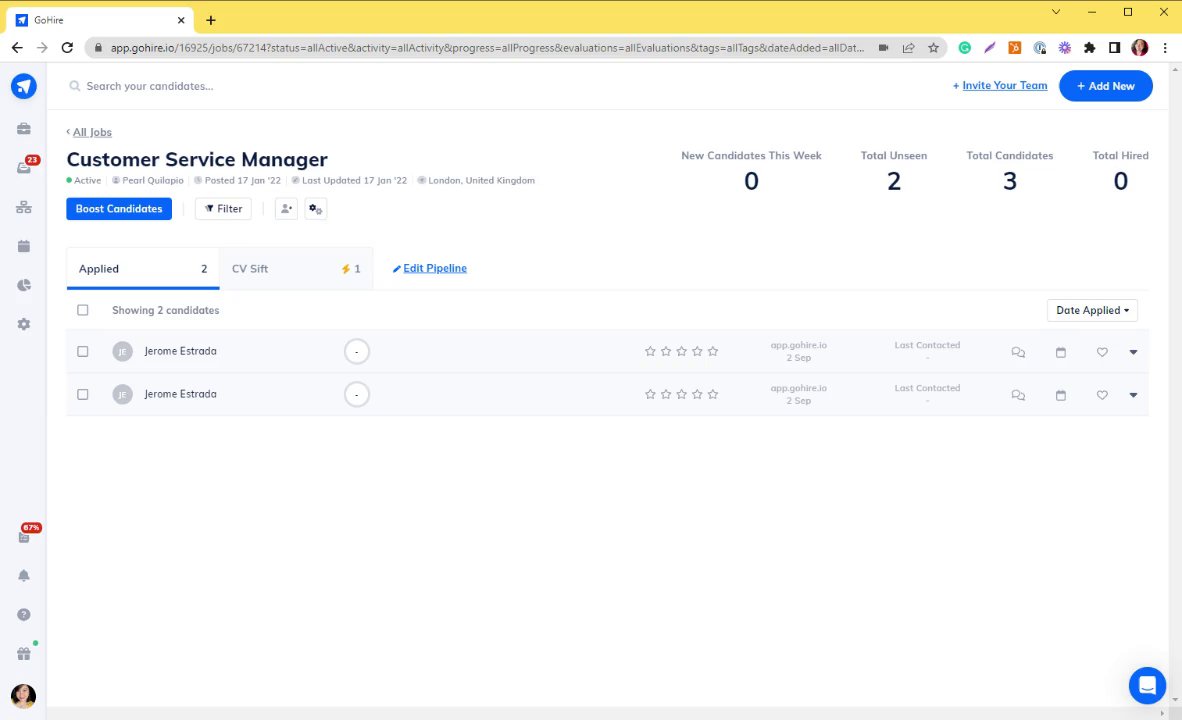
Task: Favorite second Jerome Estrada with heart icon
Action: click(1102, 395)
